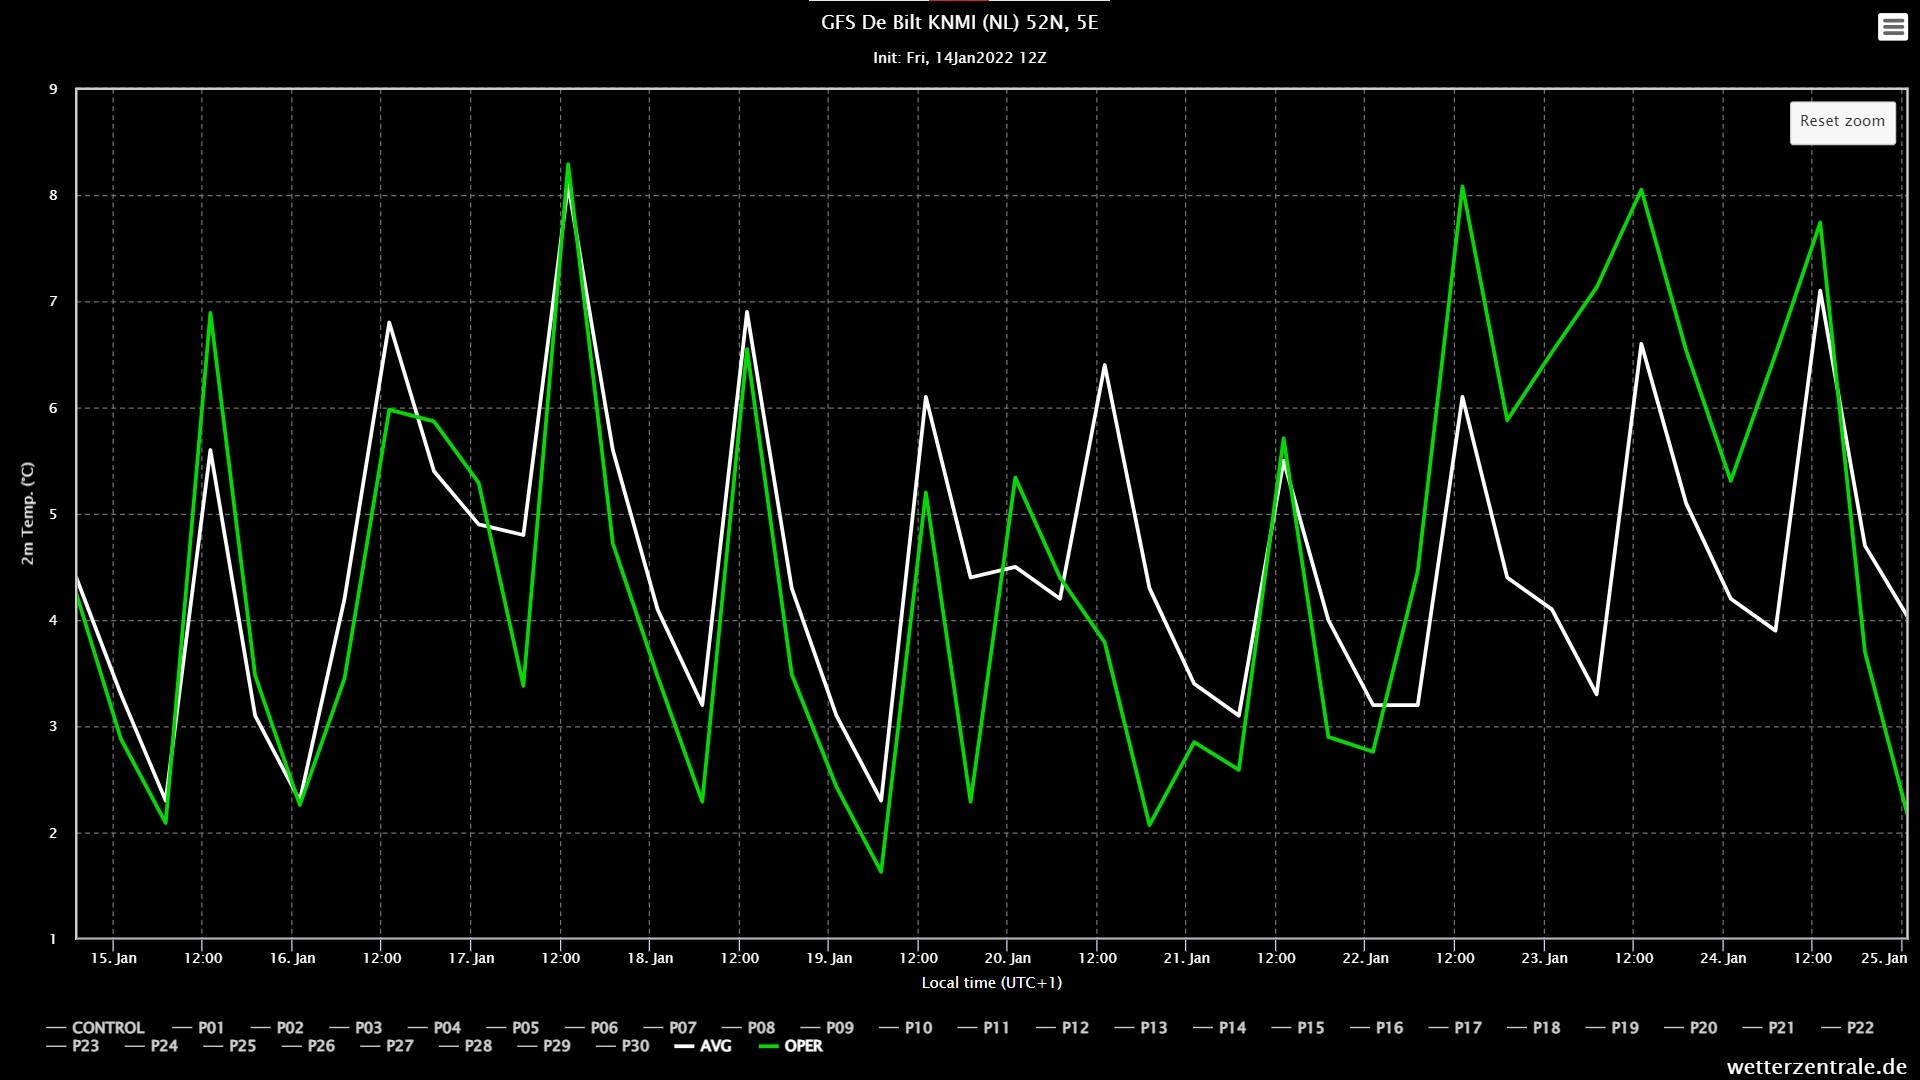This screenshot has height=1080, width=1920.
Task: Toggle the OPER series legend item
Action: coord(803,1046)
